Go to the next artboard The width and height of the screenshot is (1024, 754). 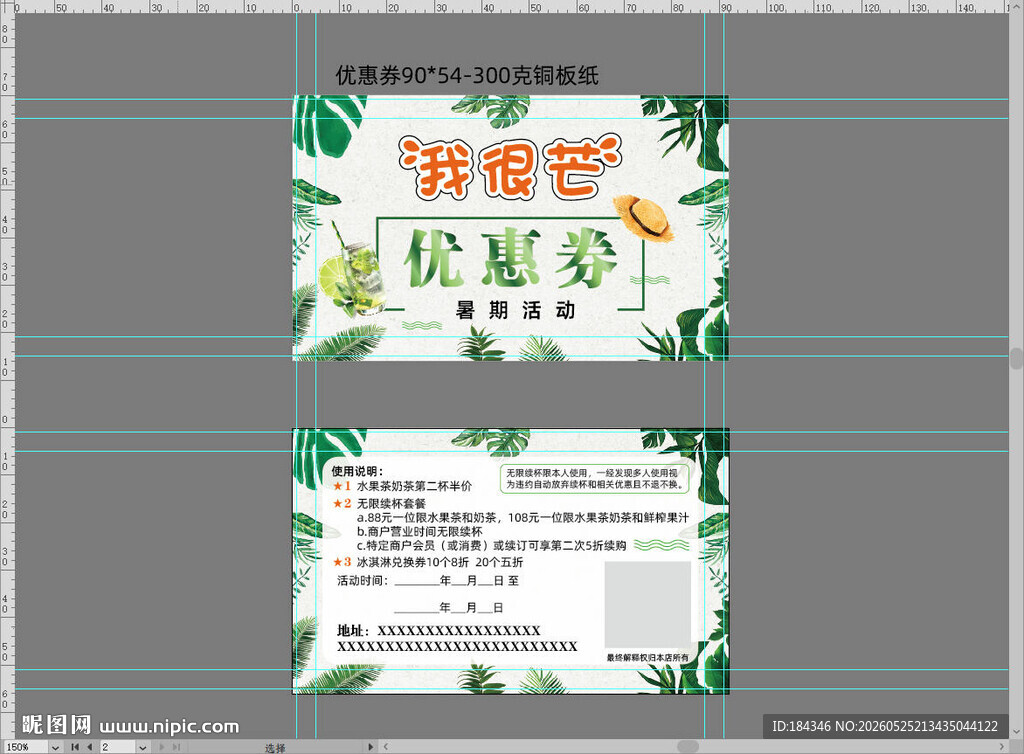point(162,747)
